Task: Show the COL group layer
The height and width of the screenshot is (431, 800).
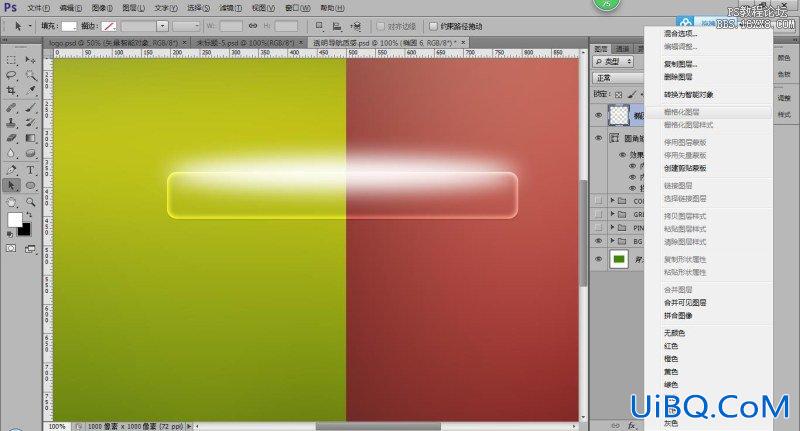Action: click(x=598, y=201)
